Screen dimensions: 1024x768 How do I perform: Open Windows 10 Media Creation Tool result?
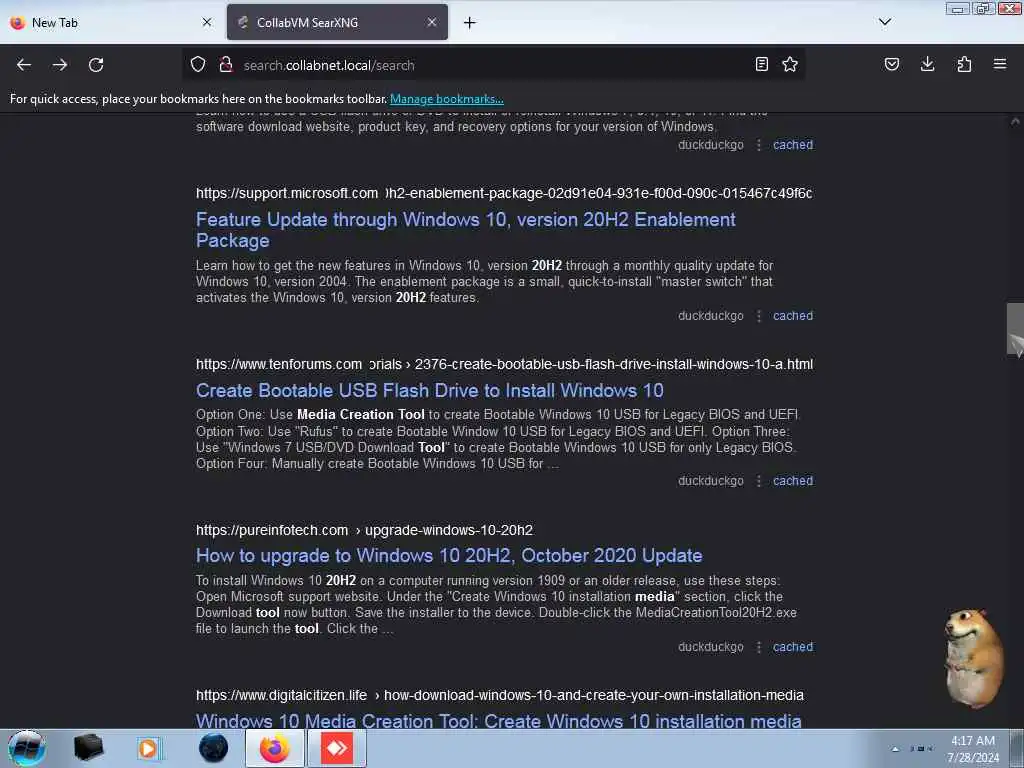coord(499,721)
